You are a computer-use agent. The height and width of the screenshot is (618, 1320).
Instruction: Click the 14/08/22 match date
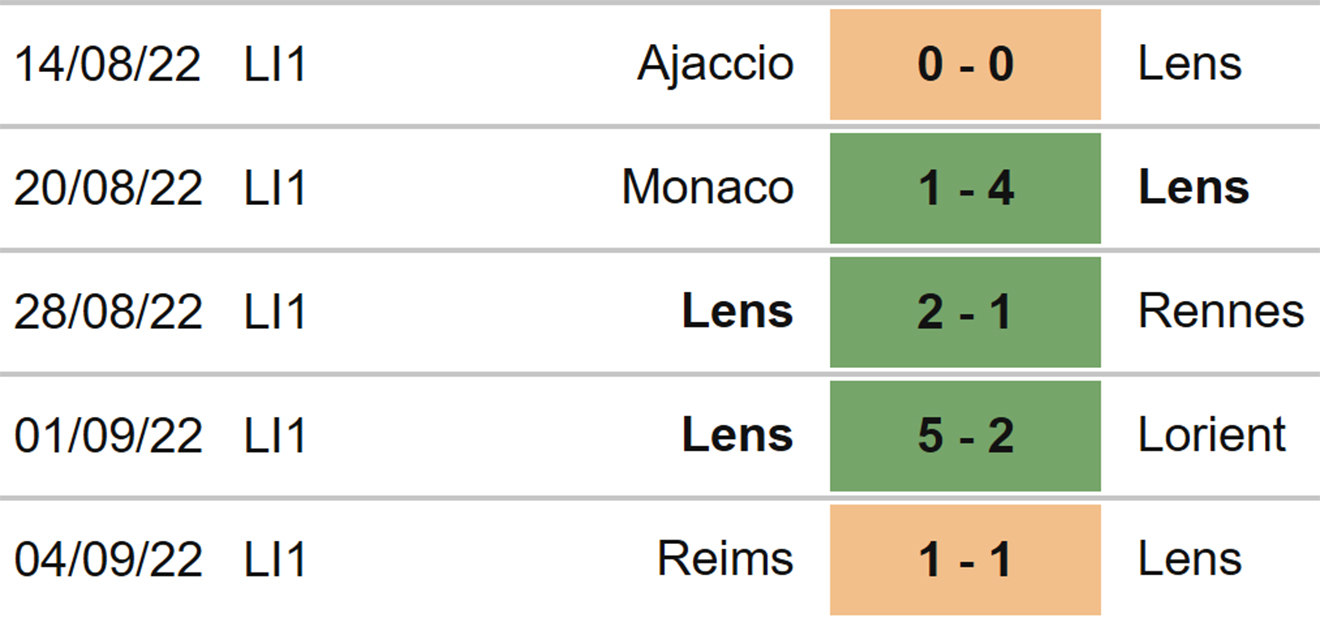[x=108, y=65]
